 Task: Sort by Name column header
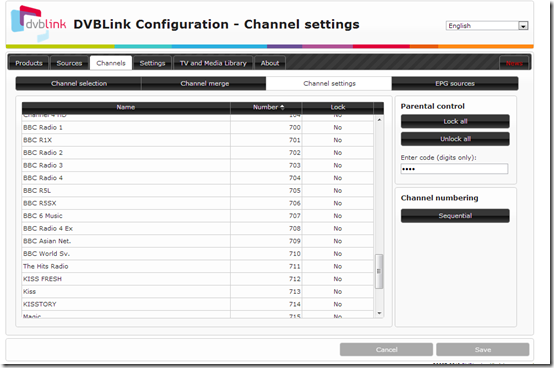(126, 107)
